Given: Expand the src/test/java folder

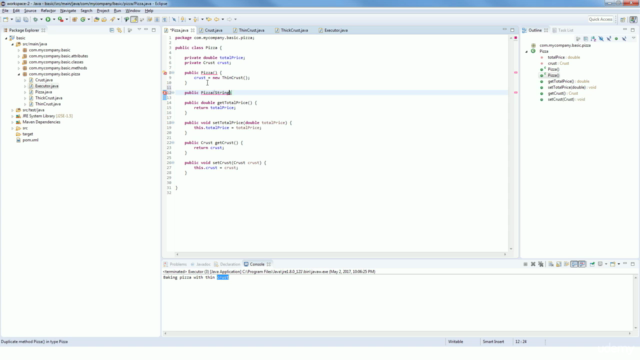Looking at the screenshot, I should coord(12,110).
